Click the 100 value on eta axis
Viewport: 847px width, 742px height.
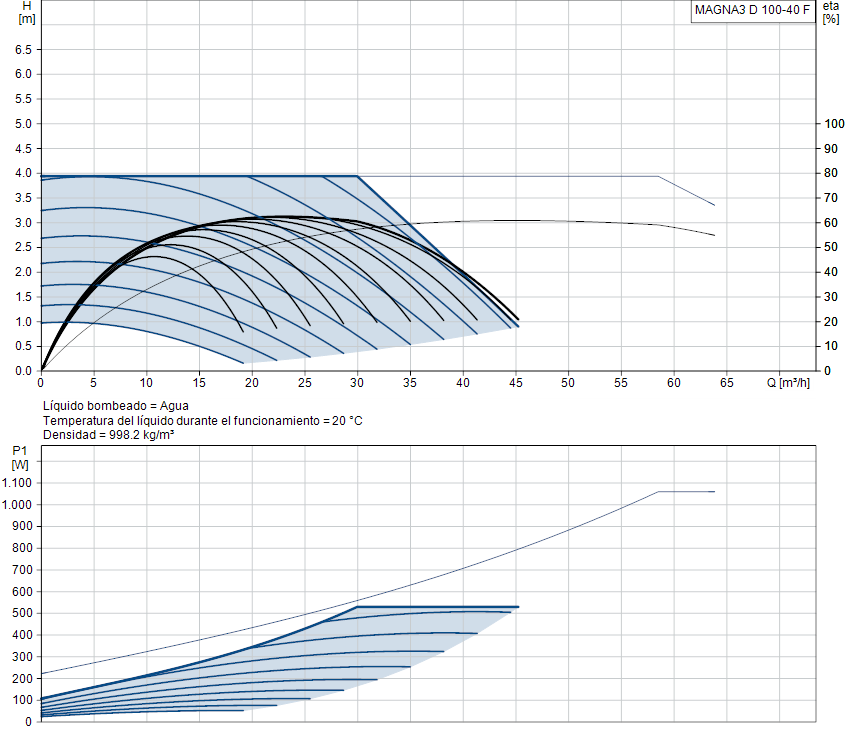(x=834, y=124)
